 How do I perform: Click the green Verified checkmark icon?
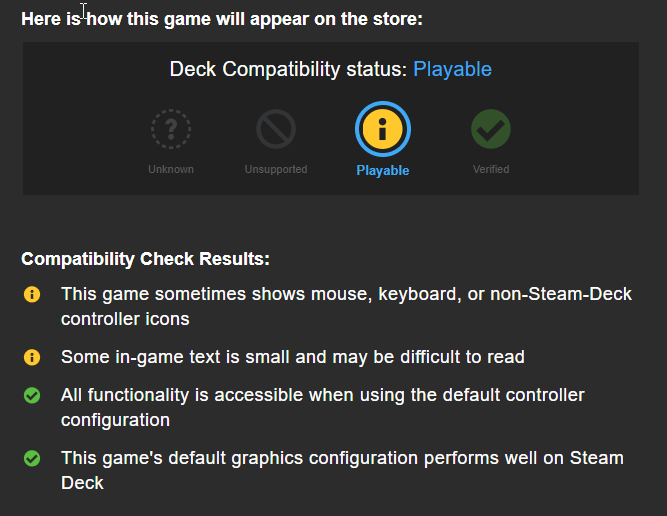pyautogui.click(x=491, y=129)
